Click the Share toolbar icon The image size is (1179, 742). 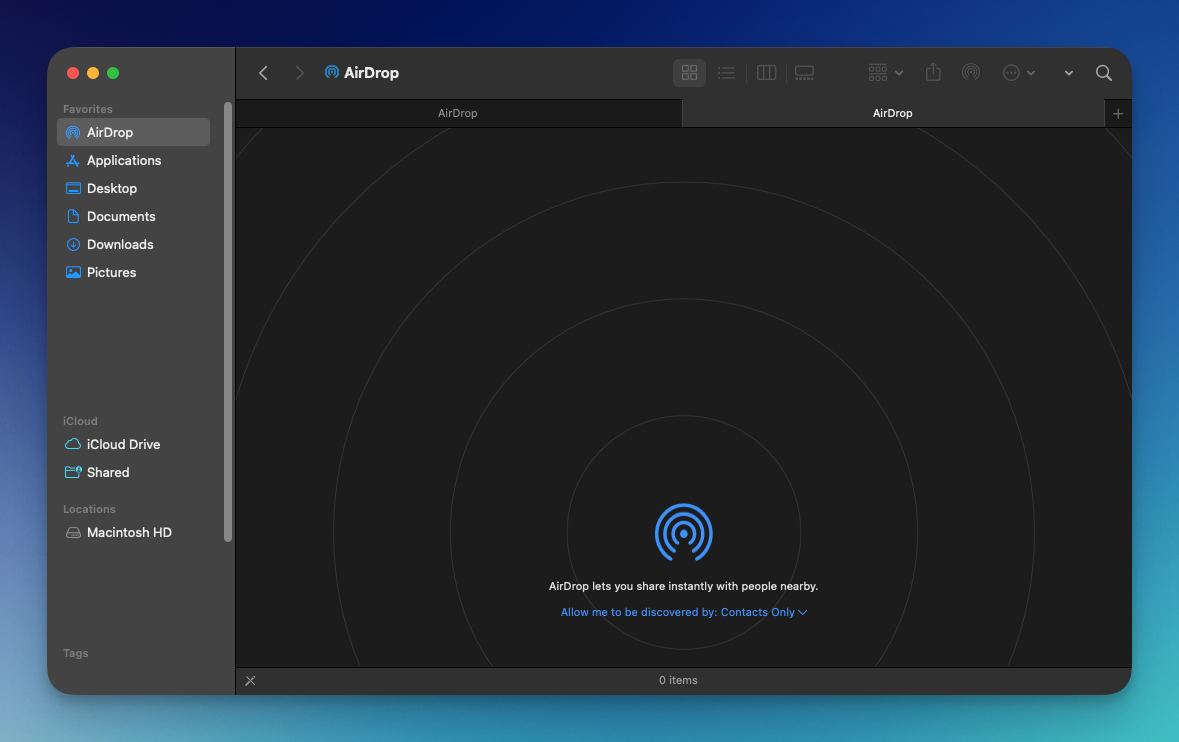pos(933,73)
